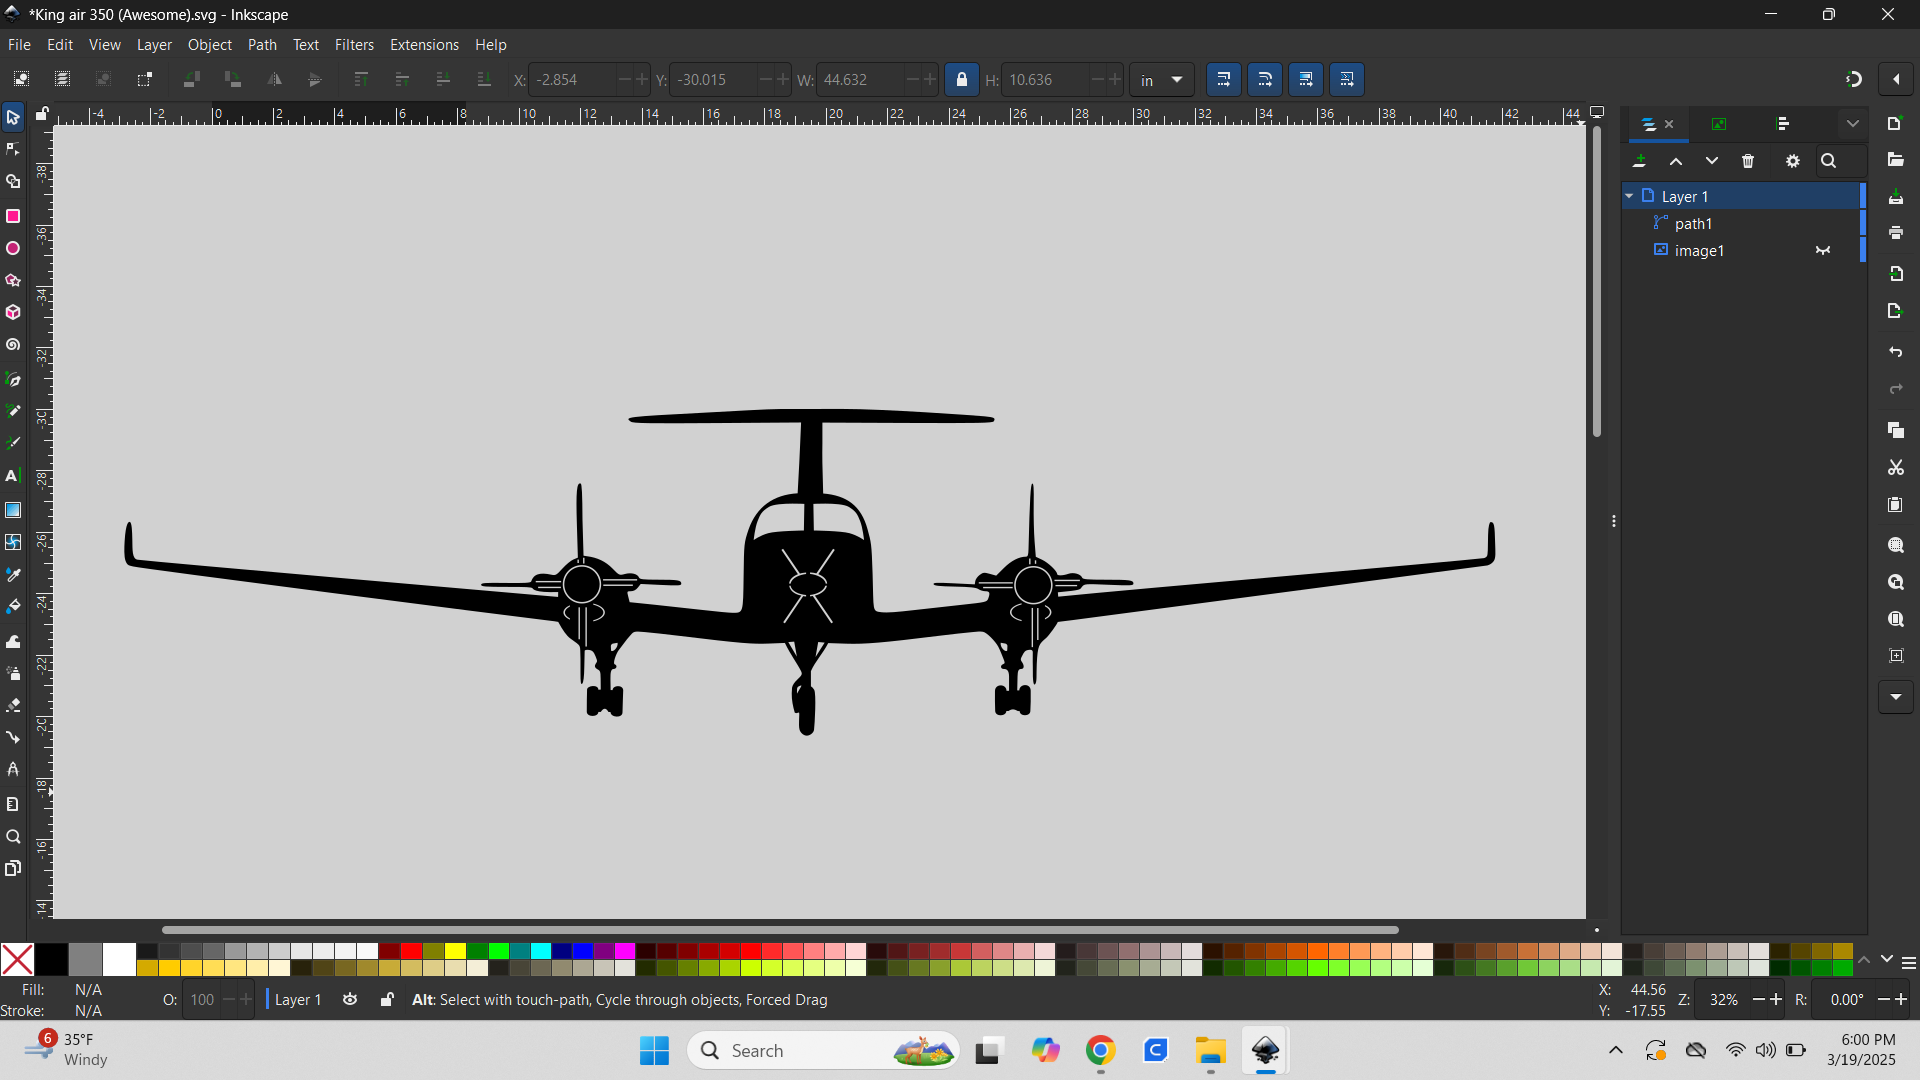Viewport: 1920px width, 1080px height.
Task: Open the File menu
Action: coord(19,45)
